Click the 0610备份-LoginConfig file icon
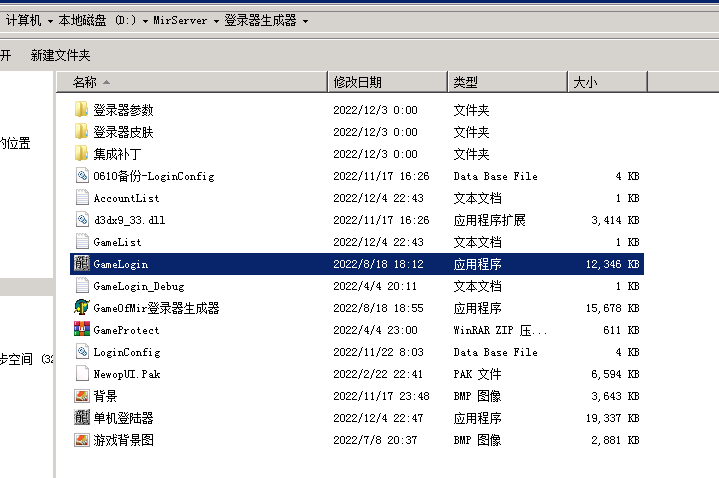719x478 pixels. click(x=82, y=176)
